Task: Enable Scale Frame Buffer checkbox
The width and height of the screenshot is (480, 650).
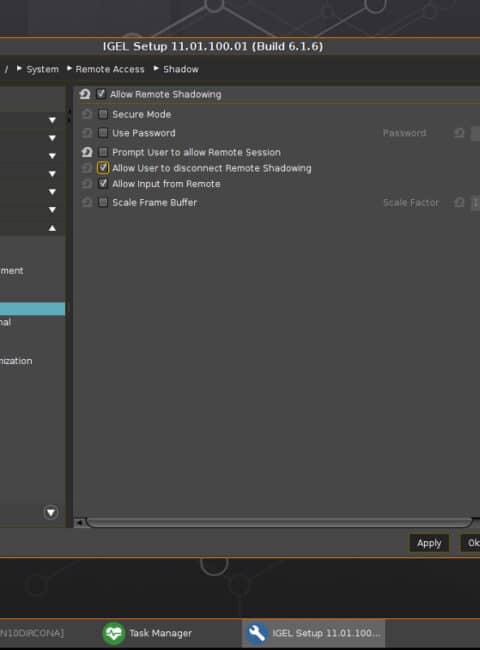Action: coord(103,202)
